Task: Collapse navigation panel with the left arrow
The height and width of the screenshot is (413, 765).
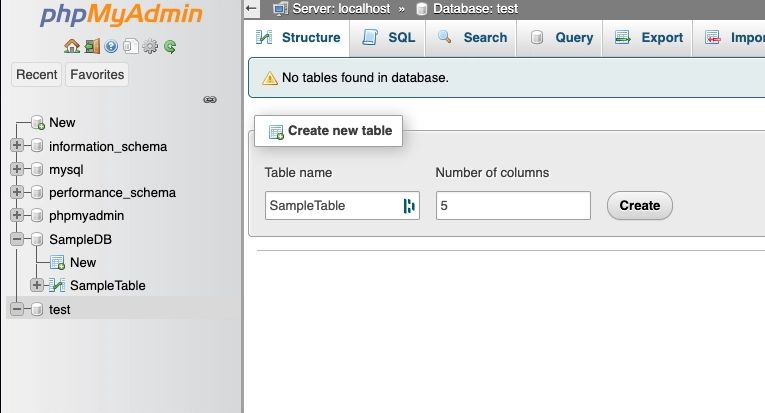Action: click(251, 8)
